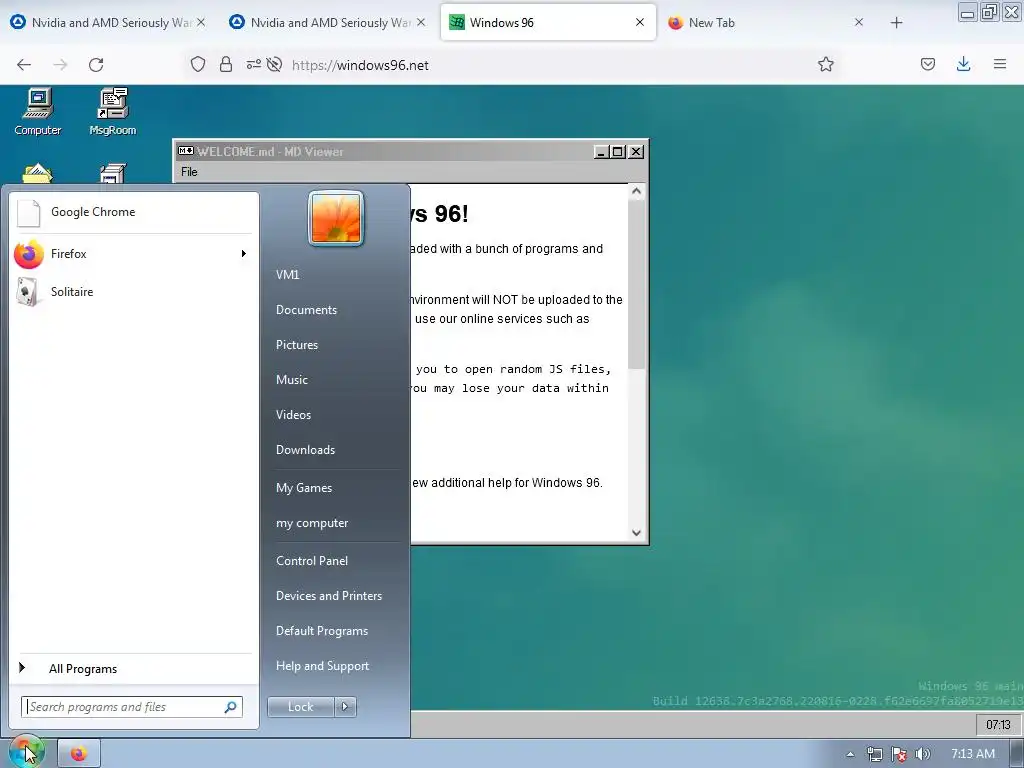1024x768 pixels.
Task: Click the search magnifier icon
Action: coord(231,707)
